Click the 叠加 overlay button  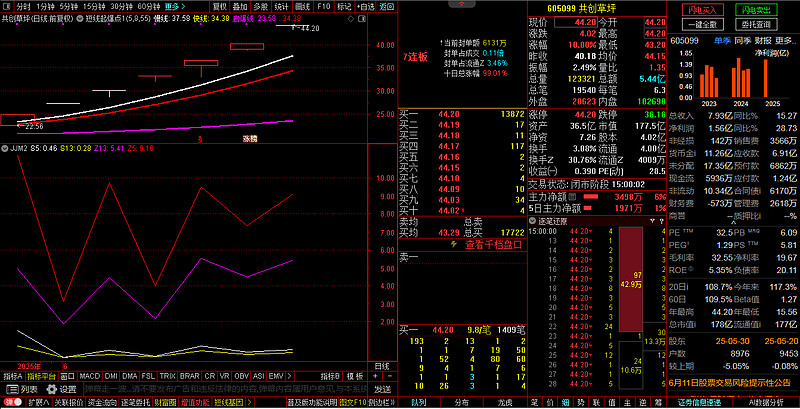tap(240, 7)
